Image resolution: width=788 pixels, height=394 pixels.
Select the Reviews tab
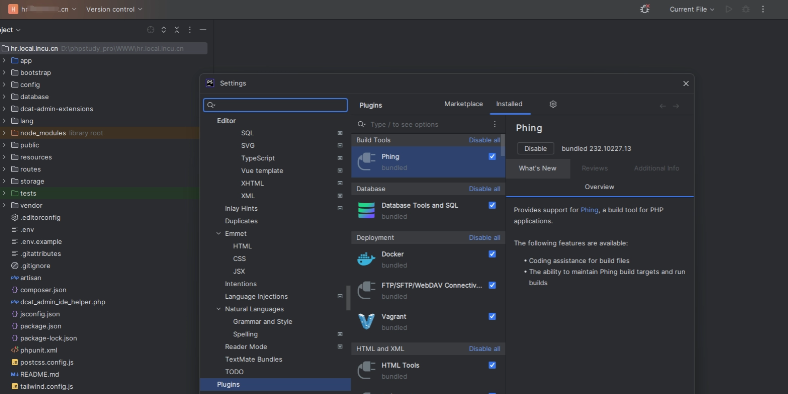[595, 168]
